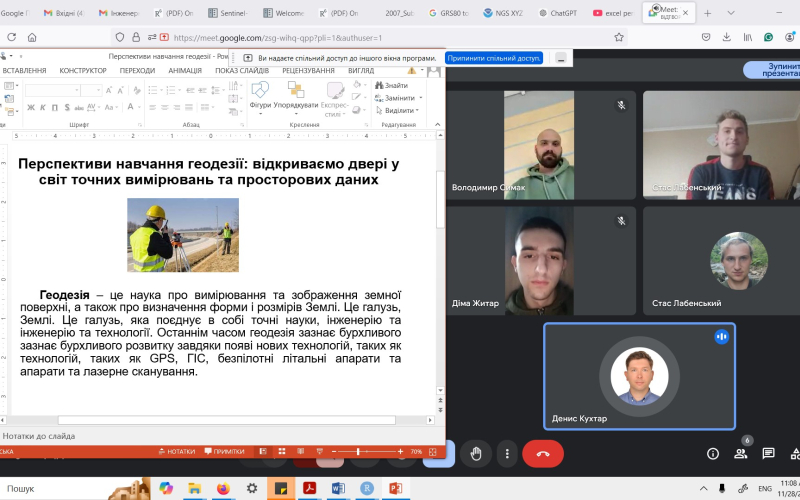The width and height of the screenshot is (800, 500).
Task: Open change case Aa dropdown
Action: pyautogui.click(x=111, y=107)
